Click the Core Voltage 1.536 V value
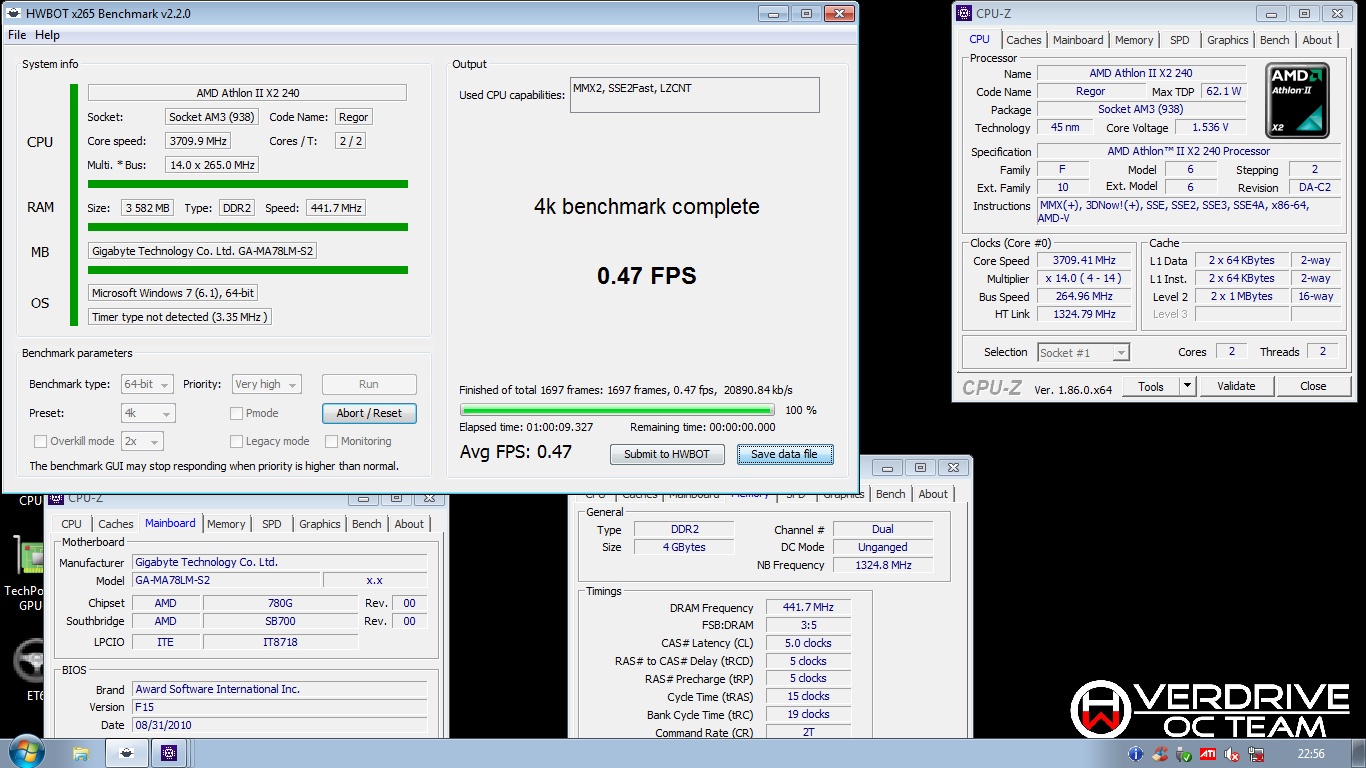This screenshot has width=1366, height=768. [x=1210, y=128]
